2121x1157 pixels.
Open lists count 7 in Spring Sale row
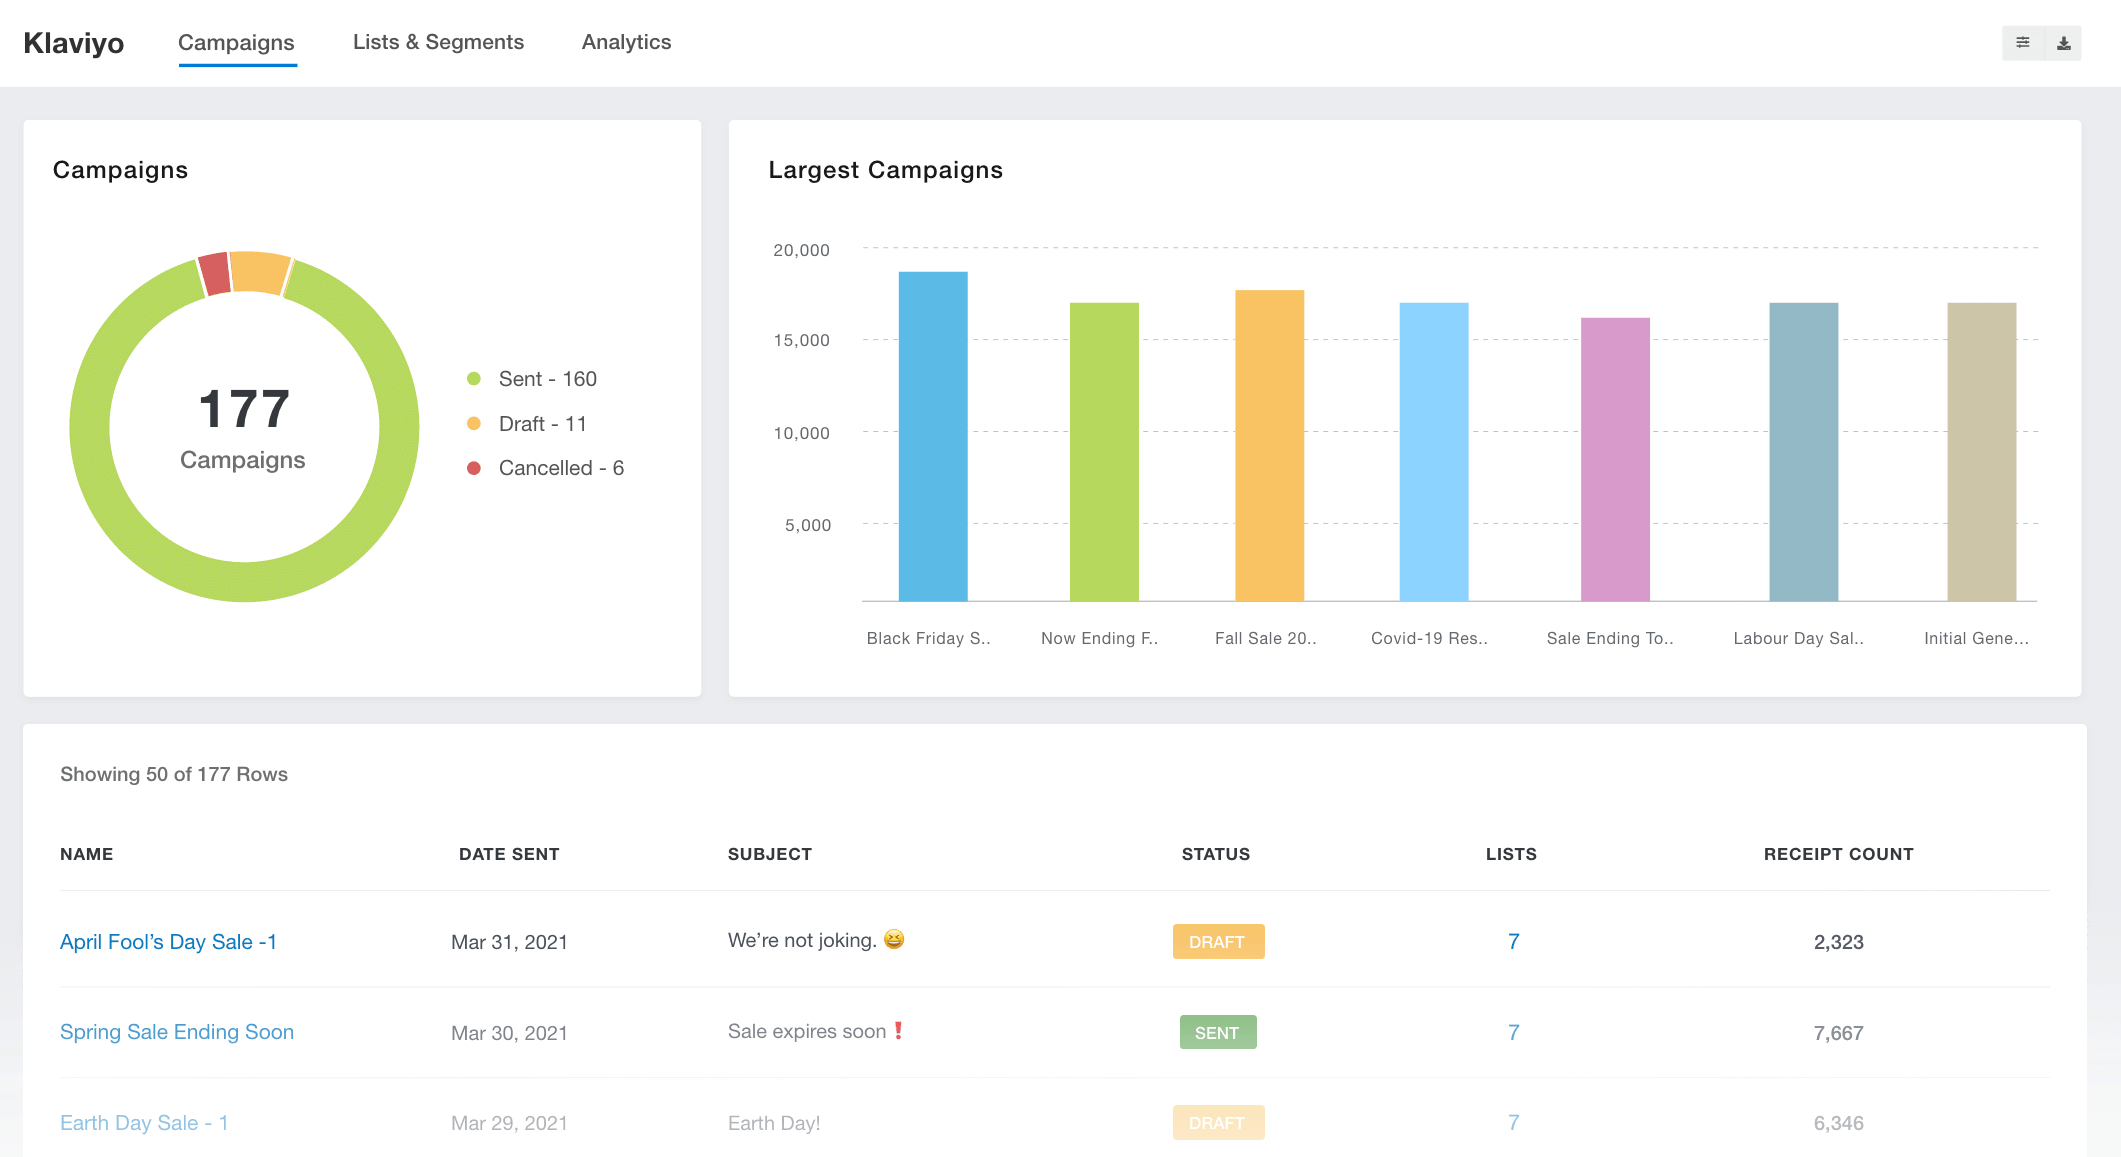tap(1513, 1032)
